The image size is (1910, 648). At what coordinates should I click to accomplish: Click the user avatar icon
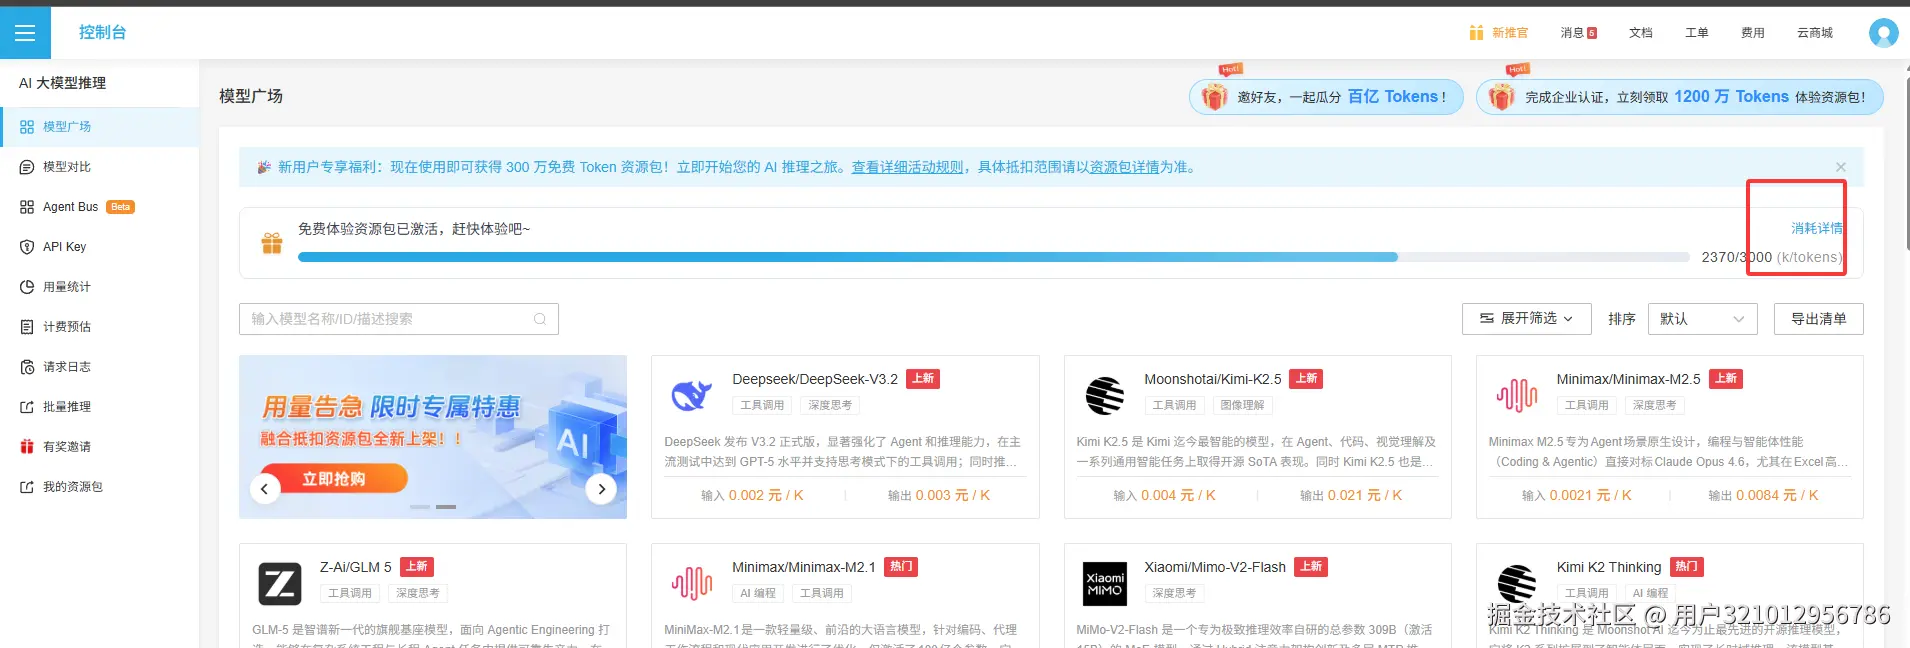(x=1883, y=33)
